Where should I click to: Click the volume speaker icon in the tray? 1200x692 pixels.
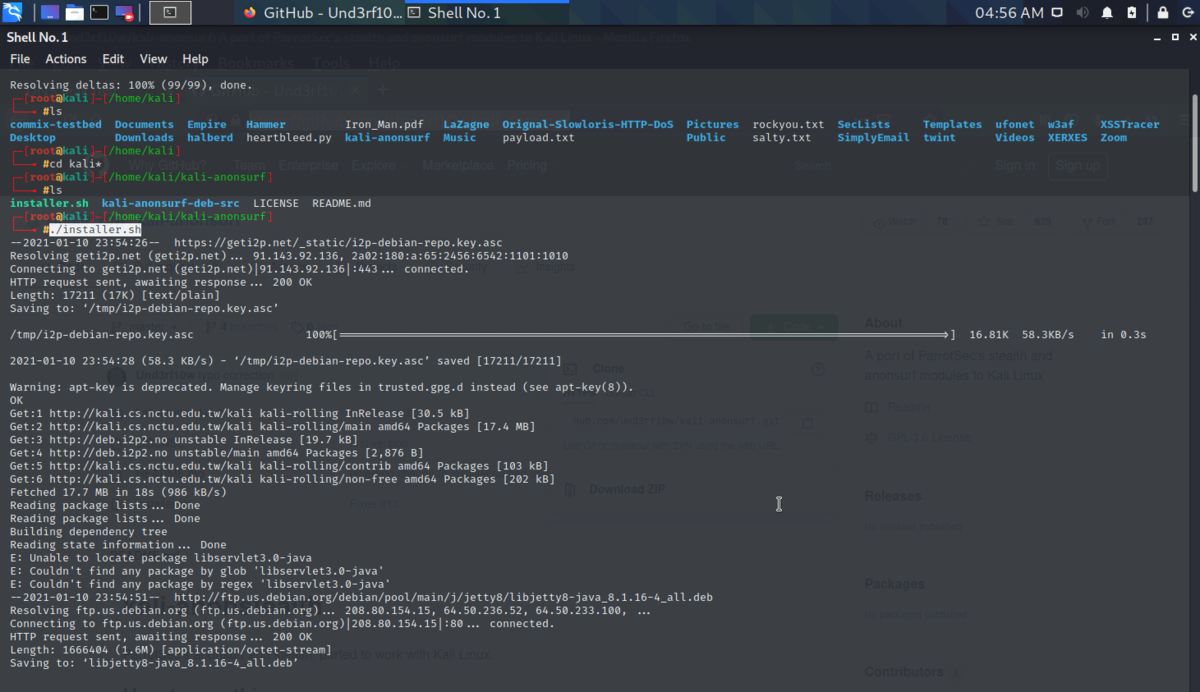pyautogui.click(x=1083, y=13)
